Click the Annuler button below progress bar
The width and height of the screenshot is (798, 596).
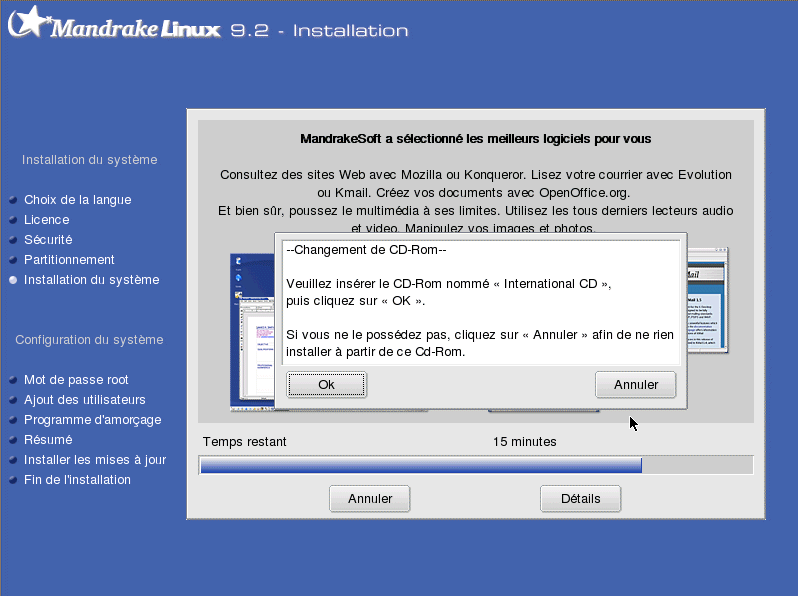[x=369, y=498]
